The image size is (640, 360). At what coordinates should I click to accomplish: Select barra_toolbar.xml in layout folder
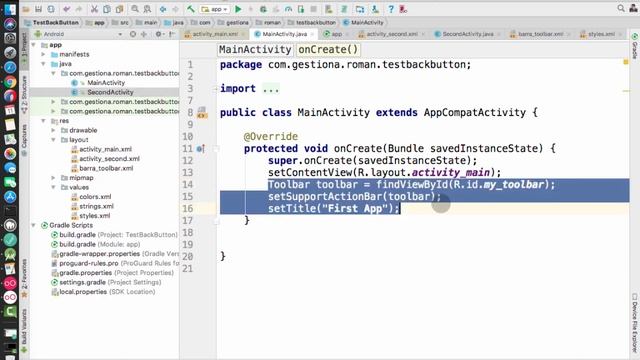[x=106, y=168]
